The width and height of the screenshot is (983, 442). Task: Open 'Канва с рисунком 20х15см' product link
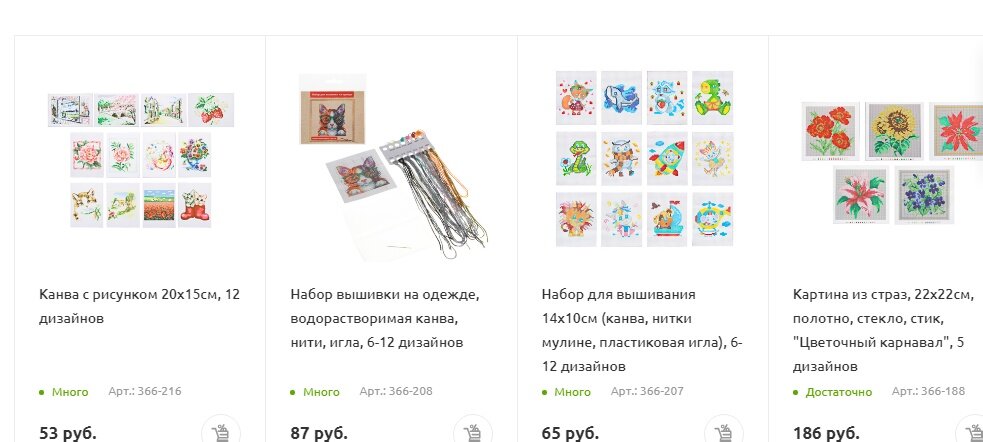(139, 307)
